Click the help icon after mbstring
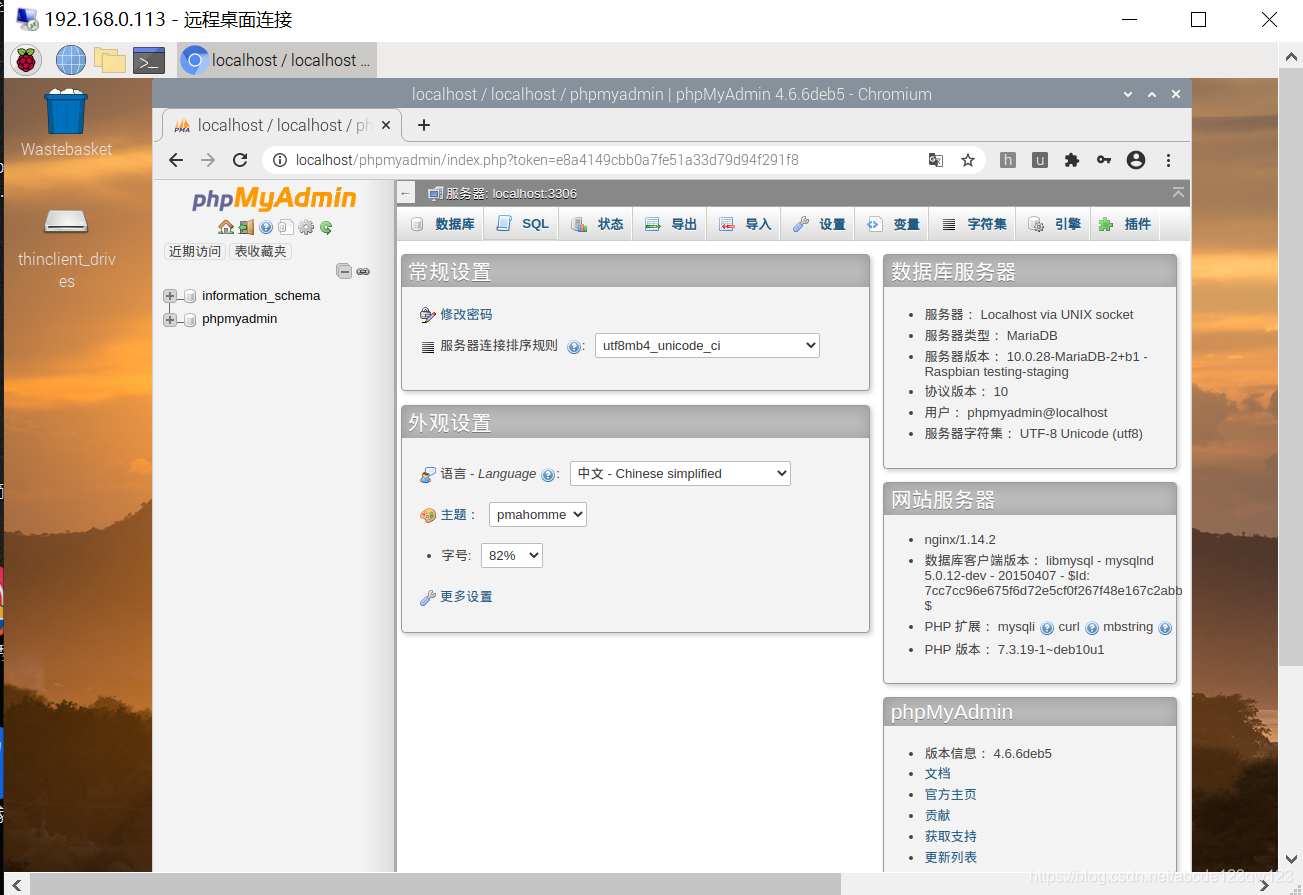The image size is (1303, 895). click(x=1165, y=628)
